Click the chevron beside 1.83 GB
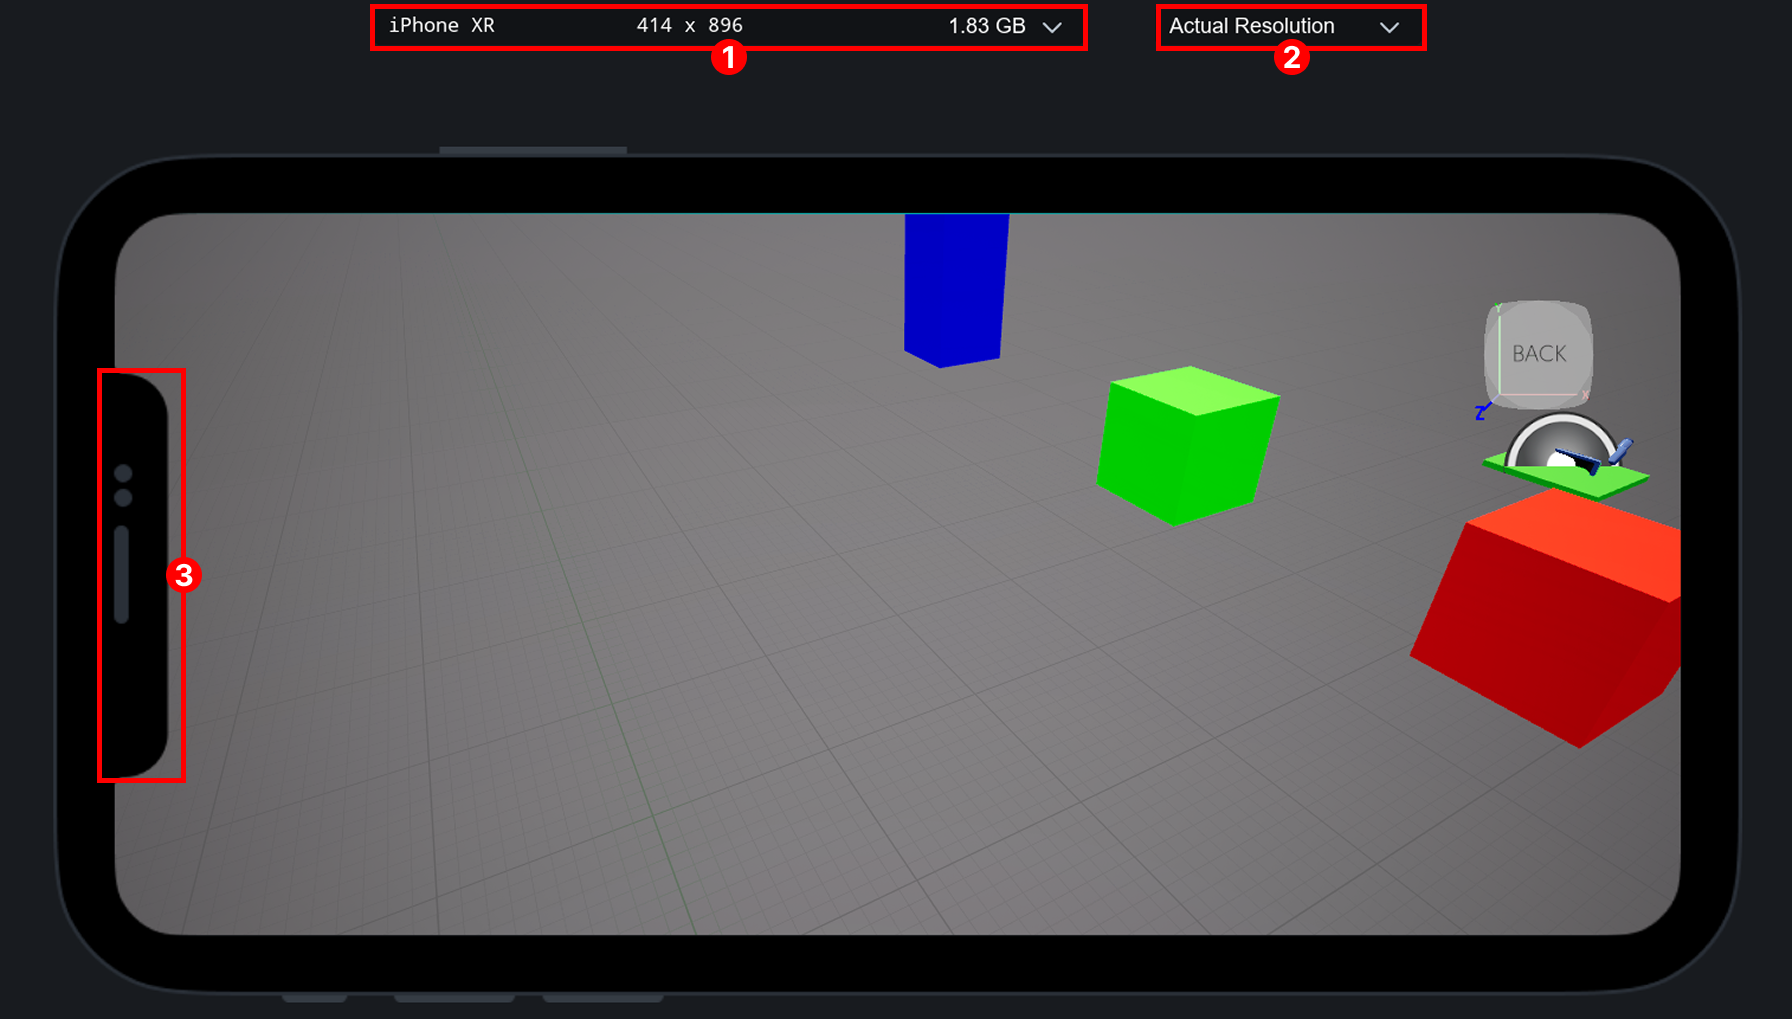The height and width of the screenshot is (1019, 1792). [1052, 27]
